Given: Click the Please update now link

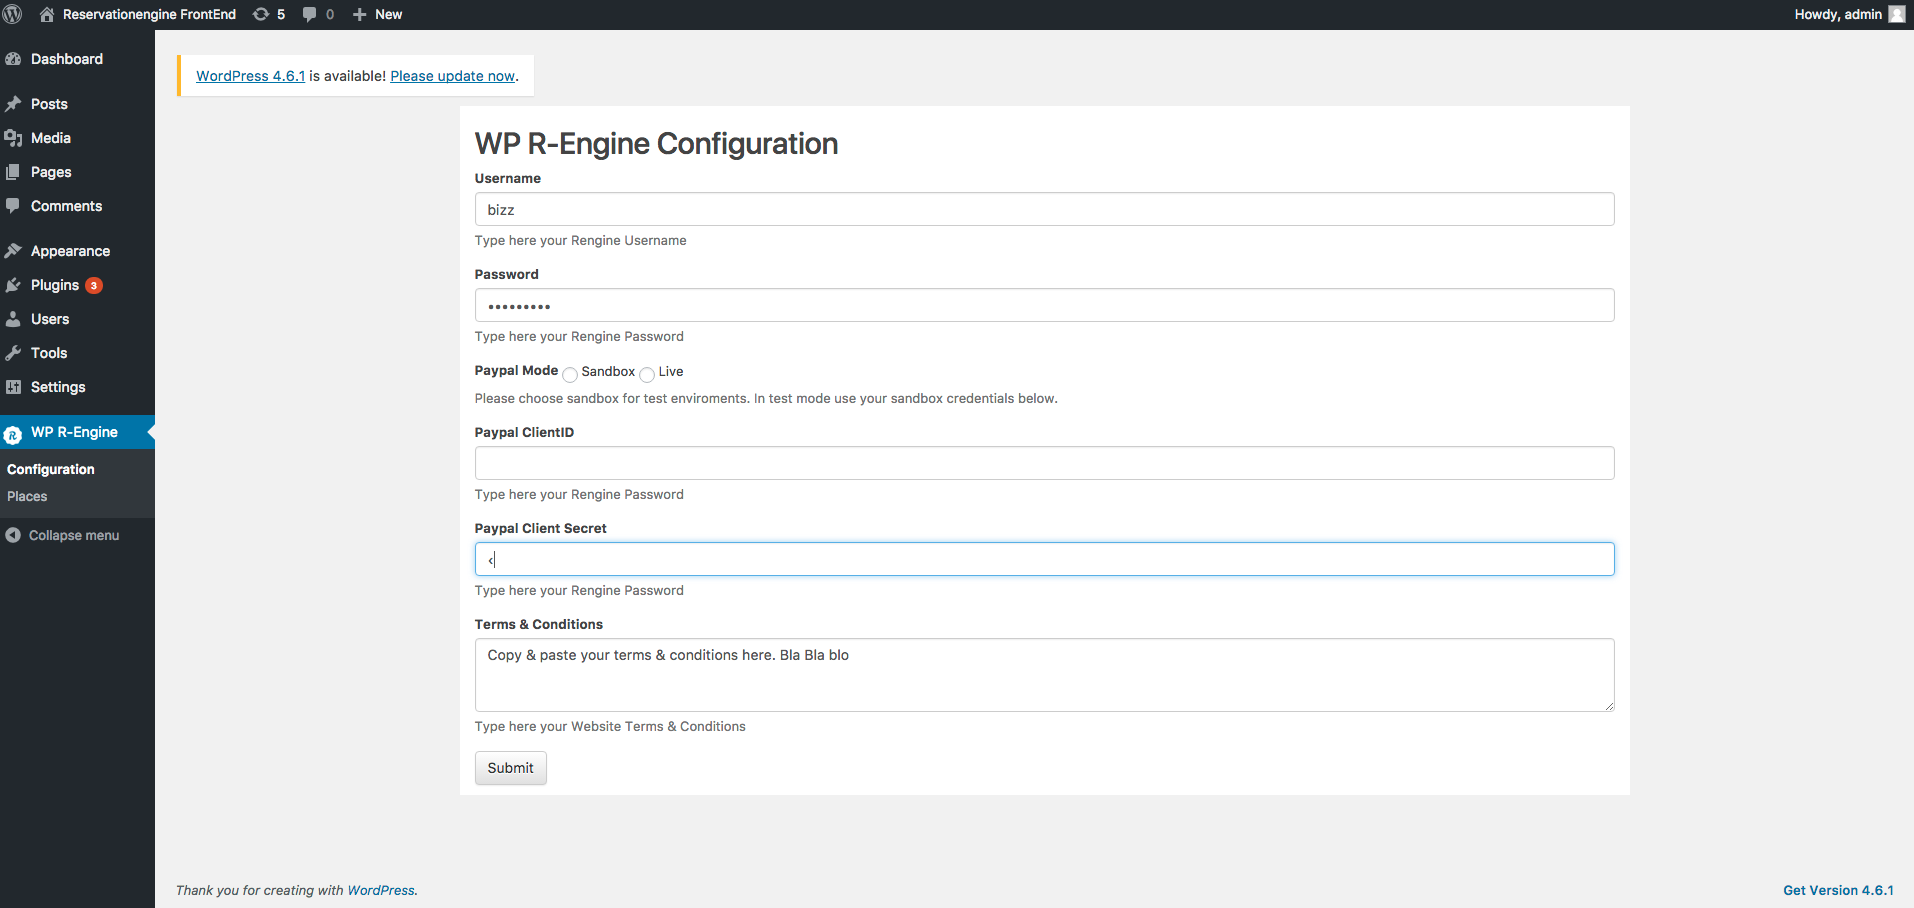Looking at the screenshot, I should [x=453, y=76].
